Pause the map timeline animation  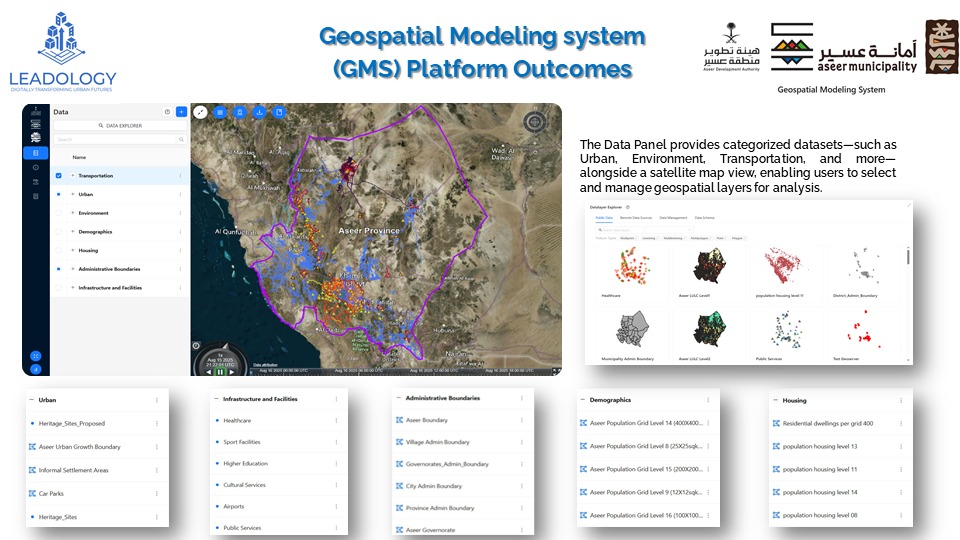tap(222, 371)
